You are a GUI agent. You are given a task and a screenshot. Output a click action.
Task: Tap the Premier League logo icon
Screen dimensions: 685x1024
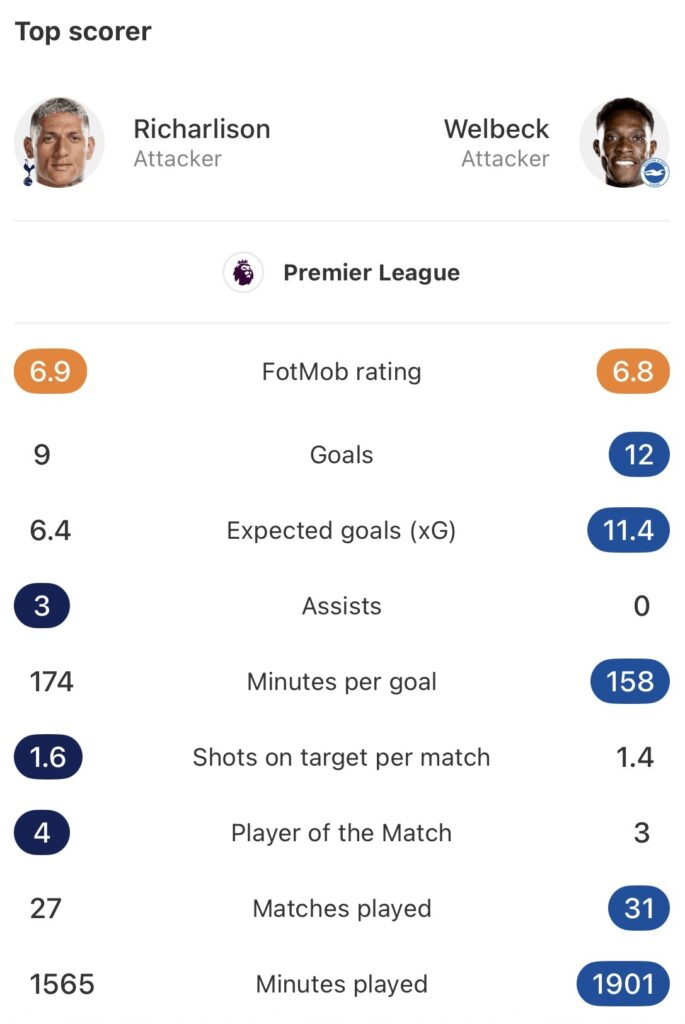(x=243, y=273)
